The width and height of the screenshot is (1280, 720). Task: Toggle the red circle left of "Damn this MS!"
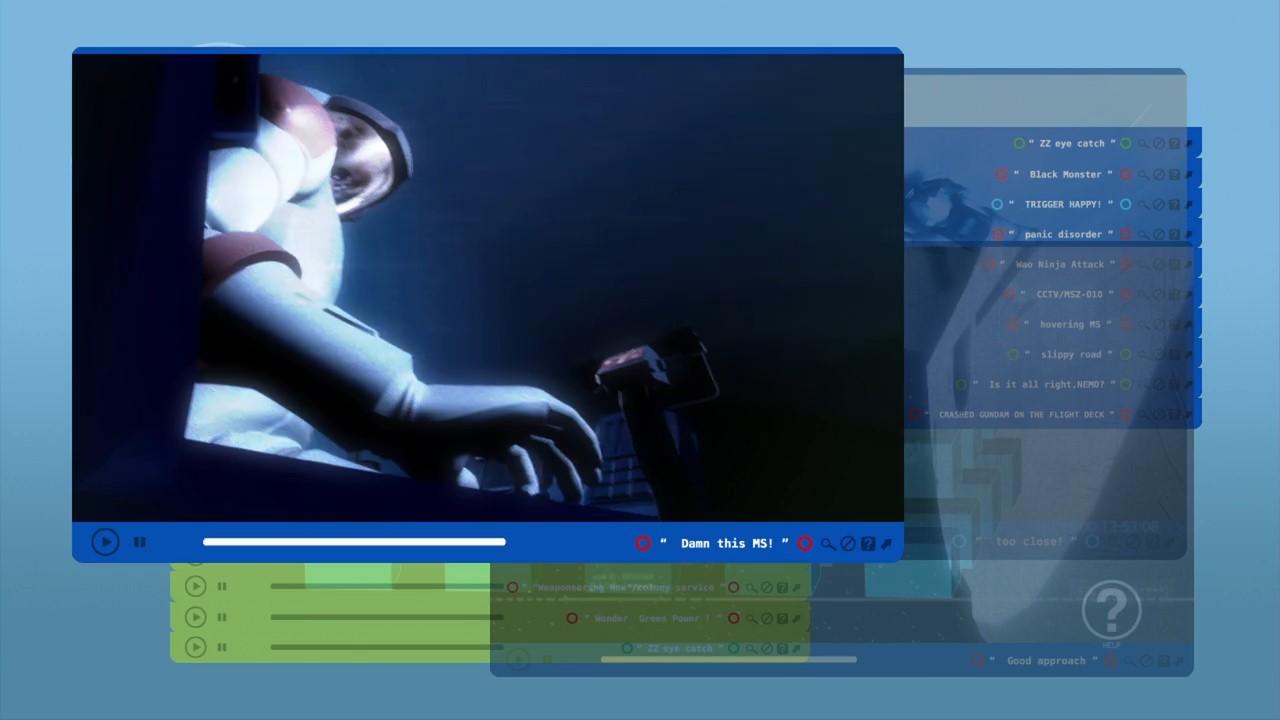pos(643,543)
